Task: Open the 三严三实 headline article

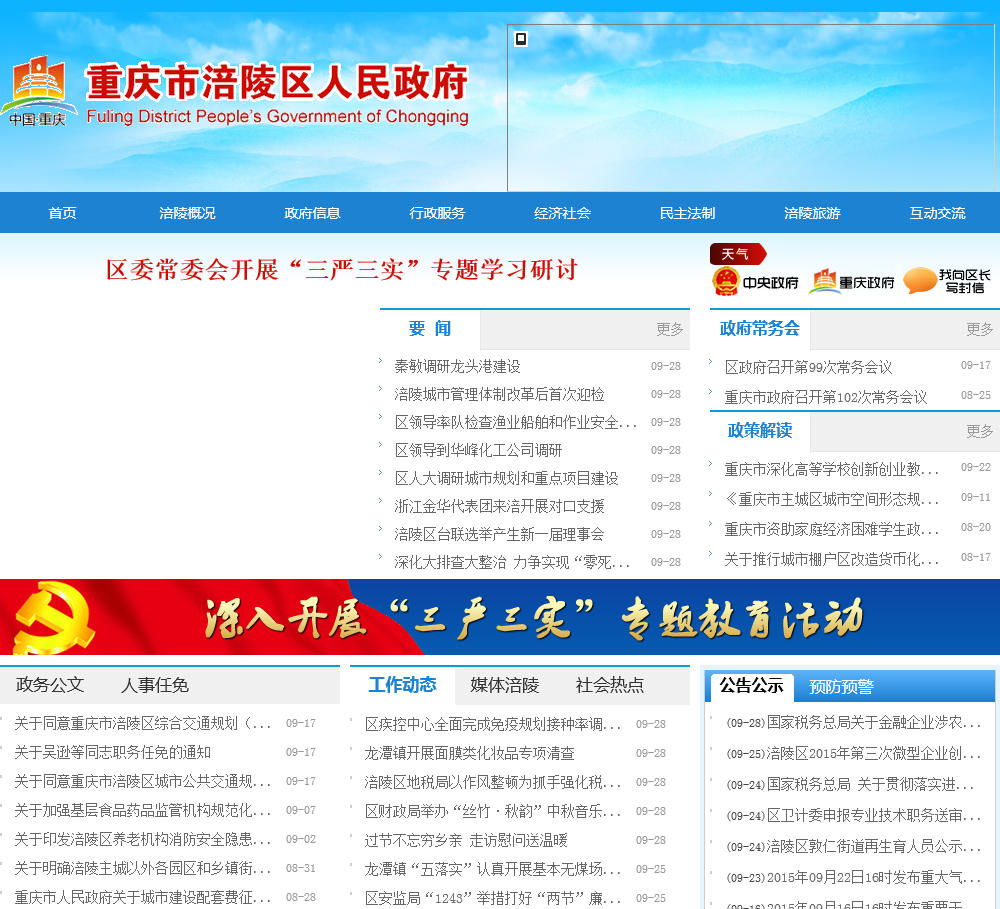Action: pyautogui.click(x=342, y=270)
